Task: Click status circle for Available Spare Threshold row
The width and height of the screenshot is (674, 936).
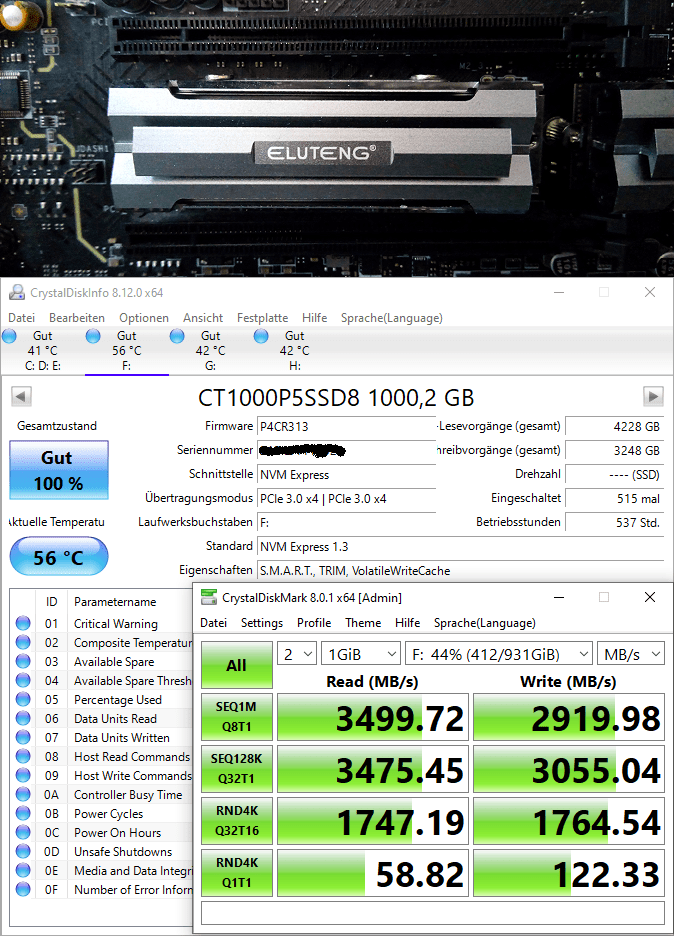Action: (x=23, y=681)
